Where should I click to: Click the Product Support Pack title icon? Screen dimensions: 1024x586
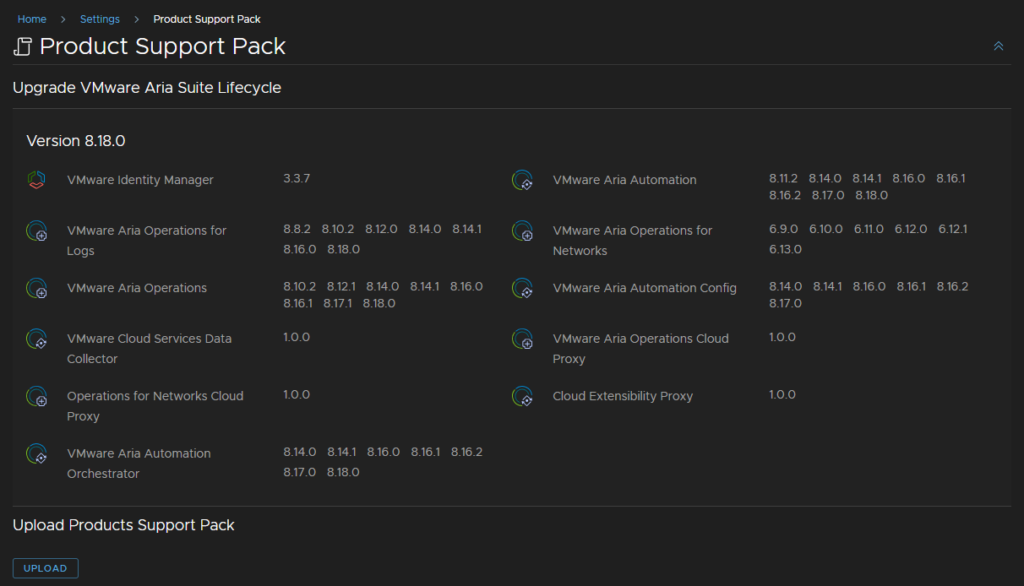(x=23, y=46)
